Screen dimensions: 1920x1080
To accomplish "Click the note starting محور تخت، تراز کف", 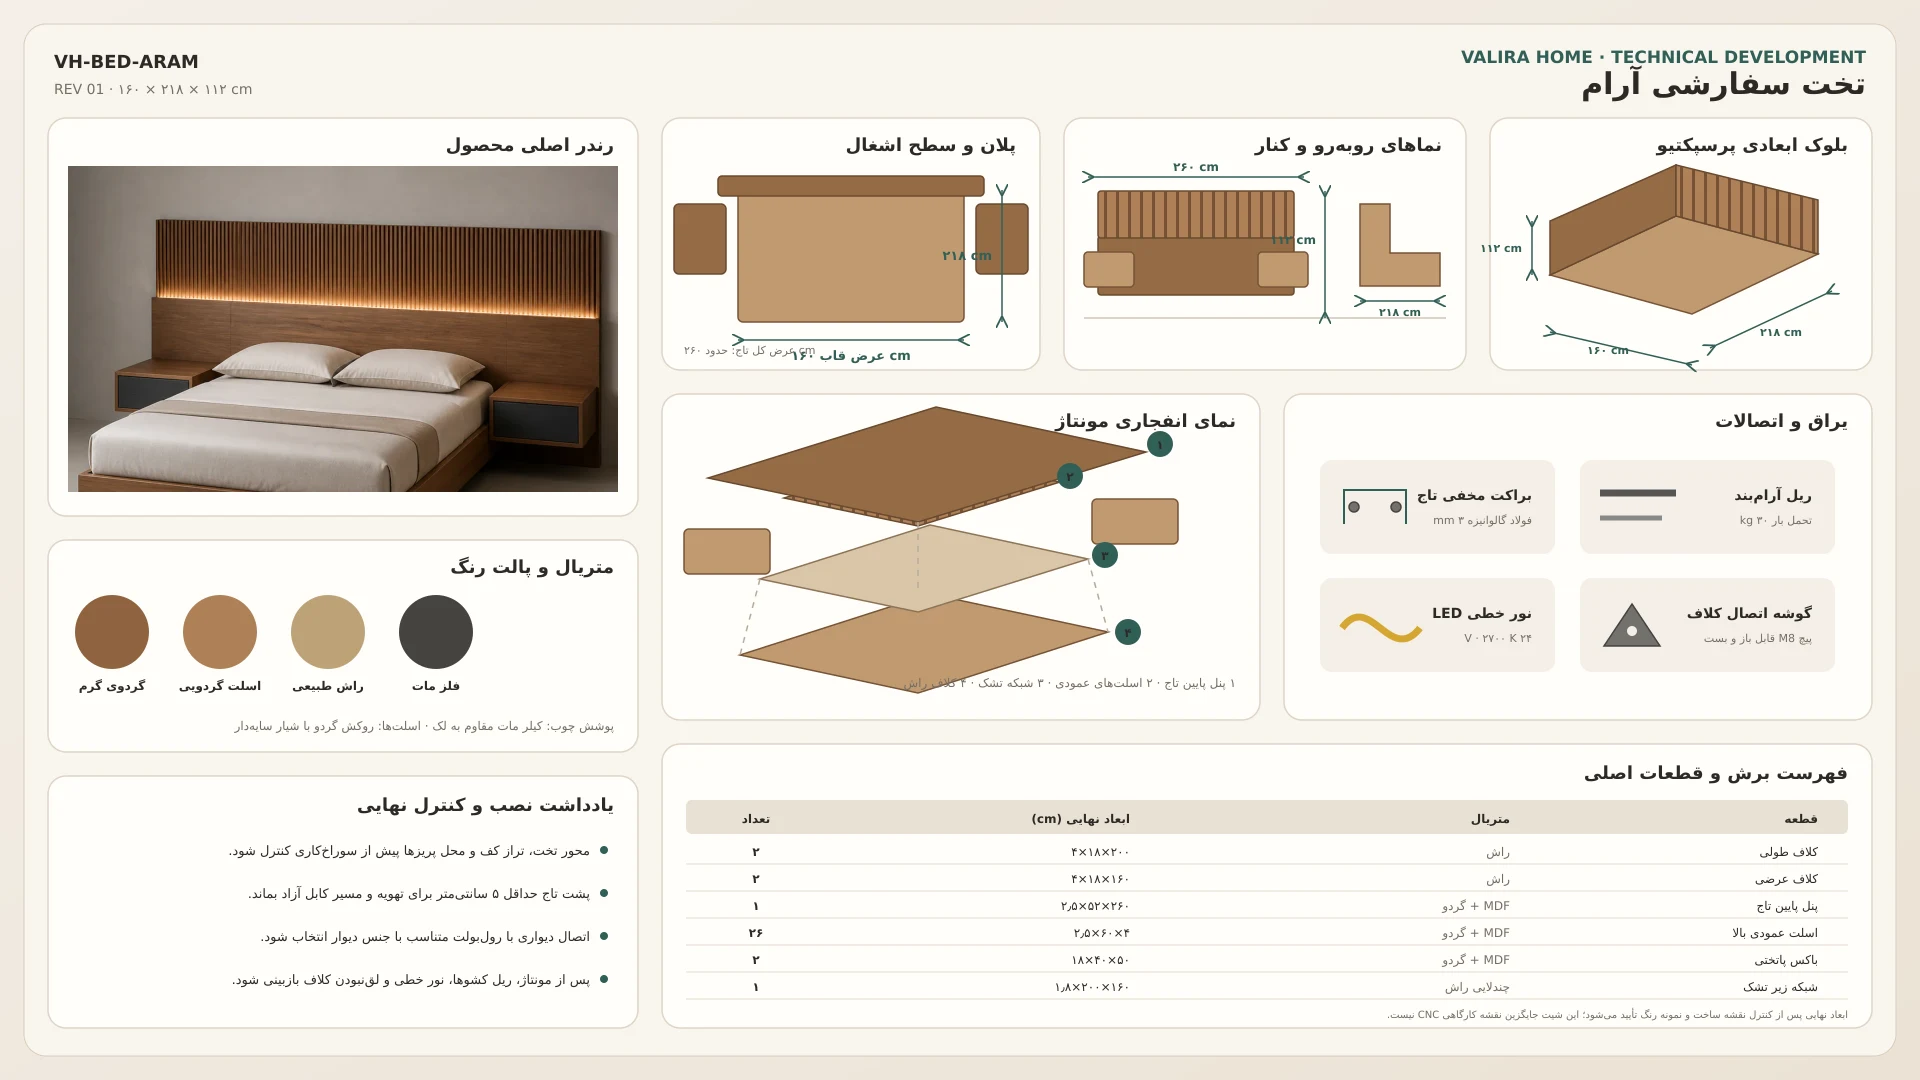I will [x=409, y=851].
